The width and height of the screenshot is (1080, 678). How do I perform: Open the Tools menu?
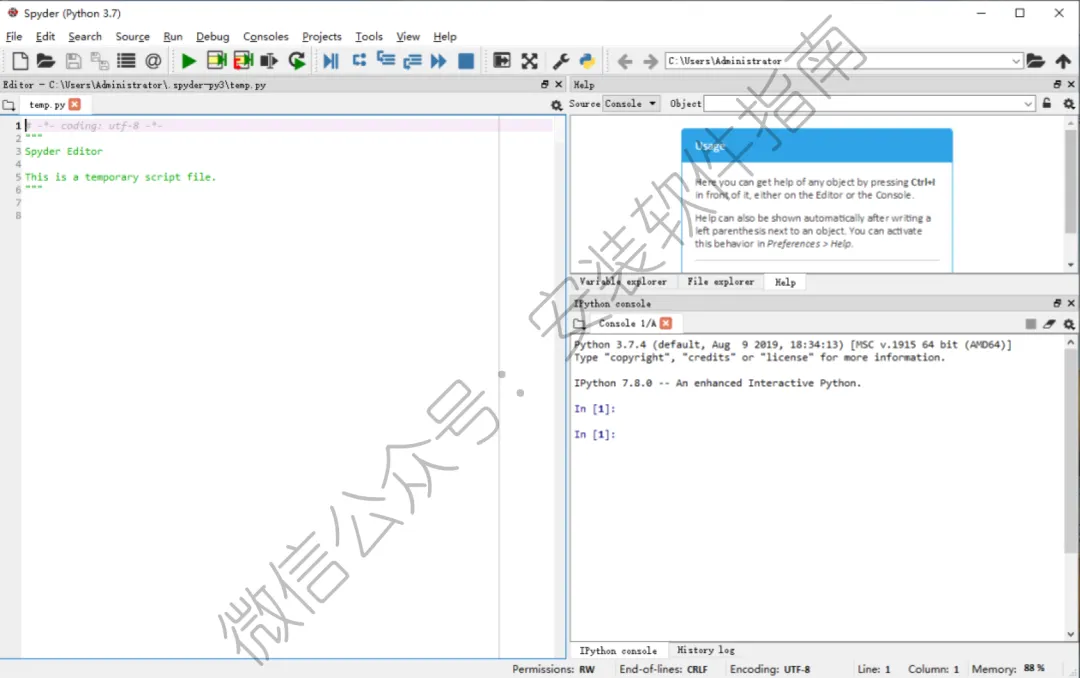(368, 37)
